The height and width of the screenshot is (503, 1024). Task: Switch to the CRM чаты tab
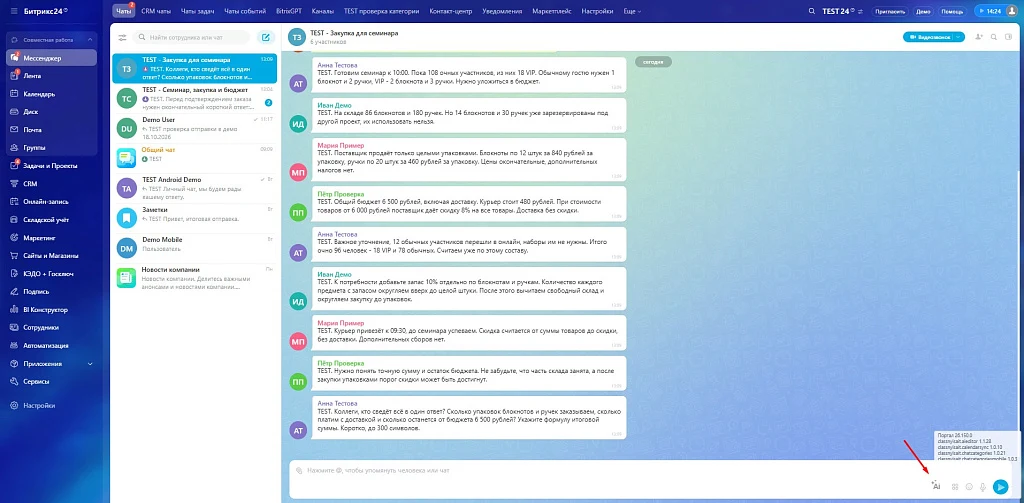click(155, 11)
